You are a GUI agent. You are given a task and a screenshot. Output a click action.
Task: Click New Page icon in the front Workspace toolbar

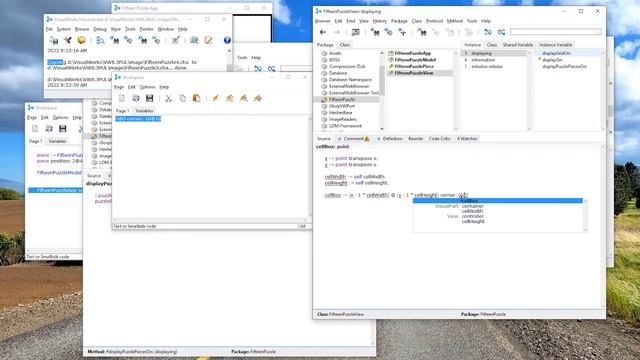(122, 98)
